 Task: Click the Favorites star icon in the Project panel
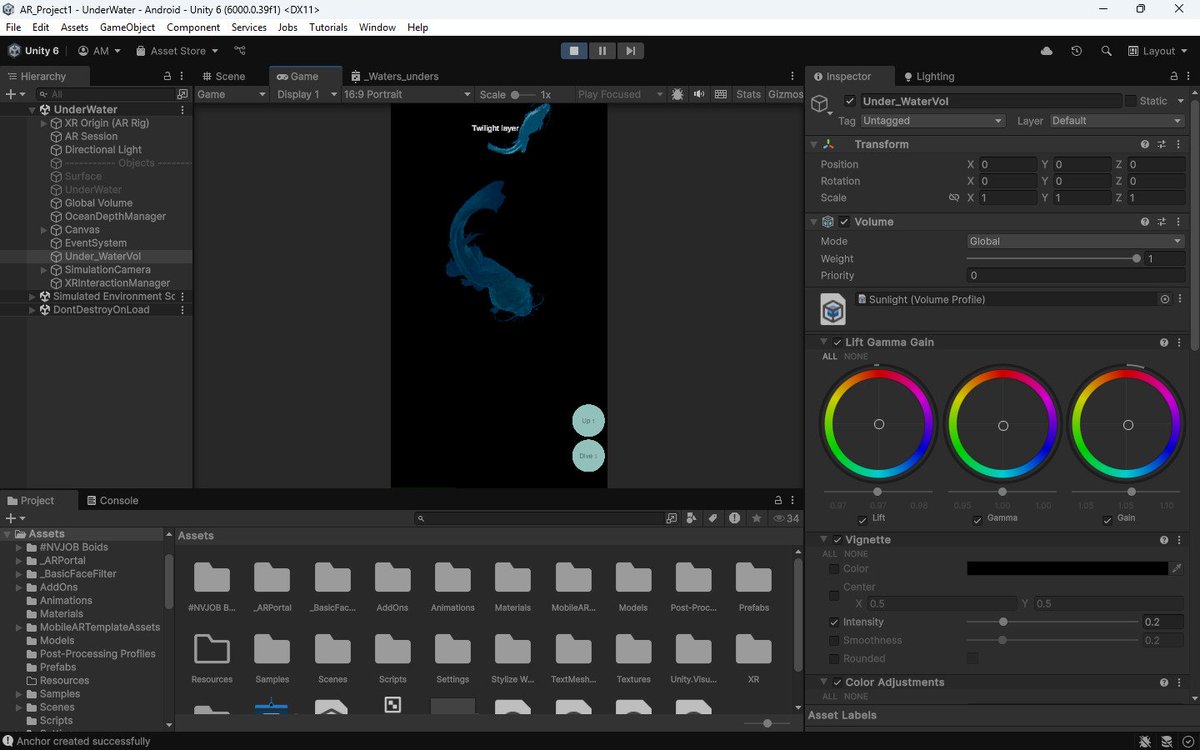[x=757, y=518]
